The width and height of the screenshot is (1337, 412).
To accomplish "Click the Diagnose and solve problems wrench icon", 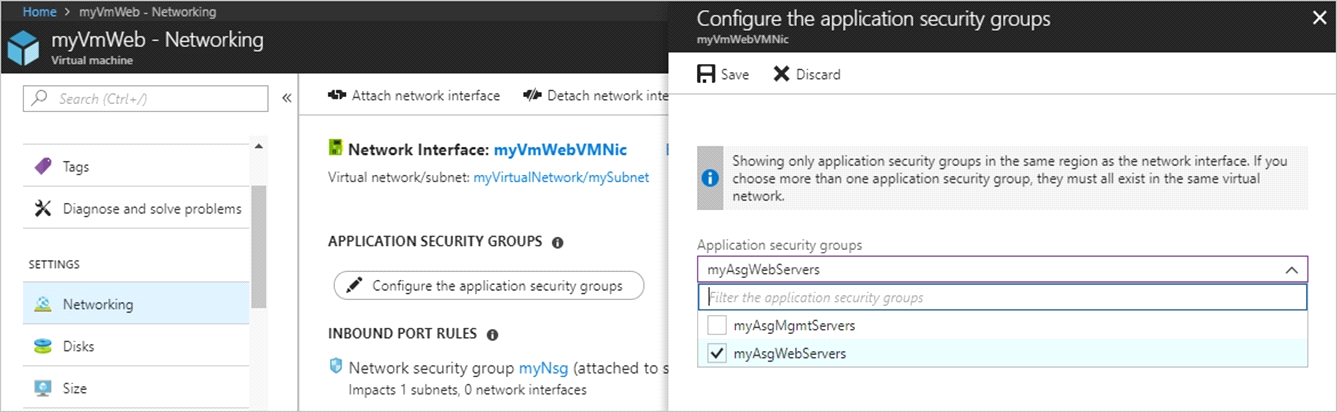I will coord(43,208).
